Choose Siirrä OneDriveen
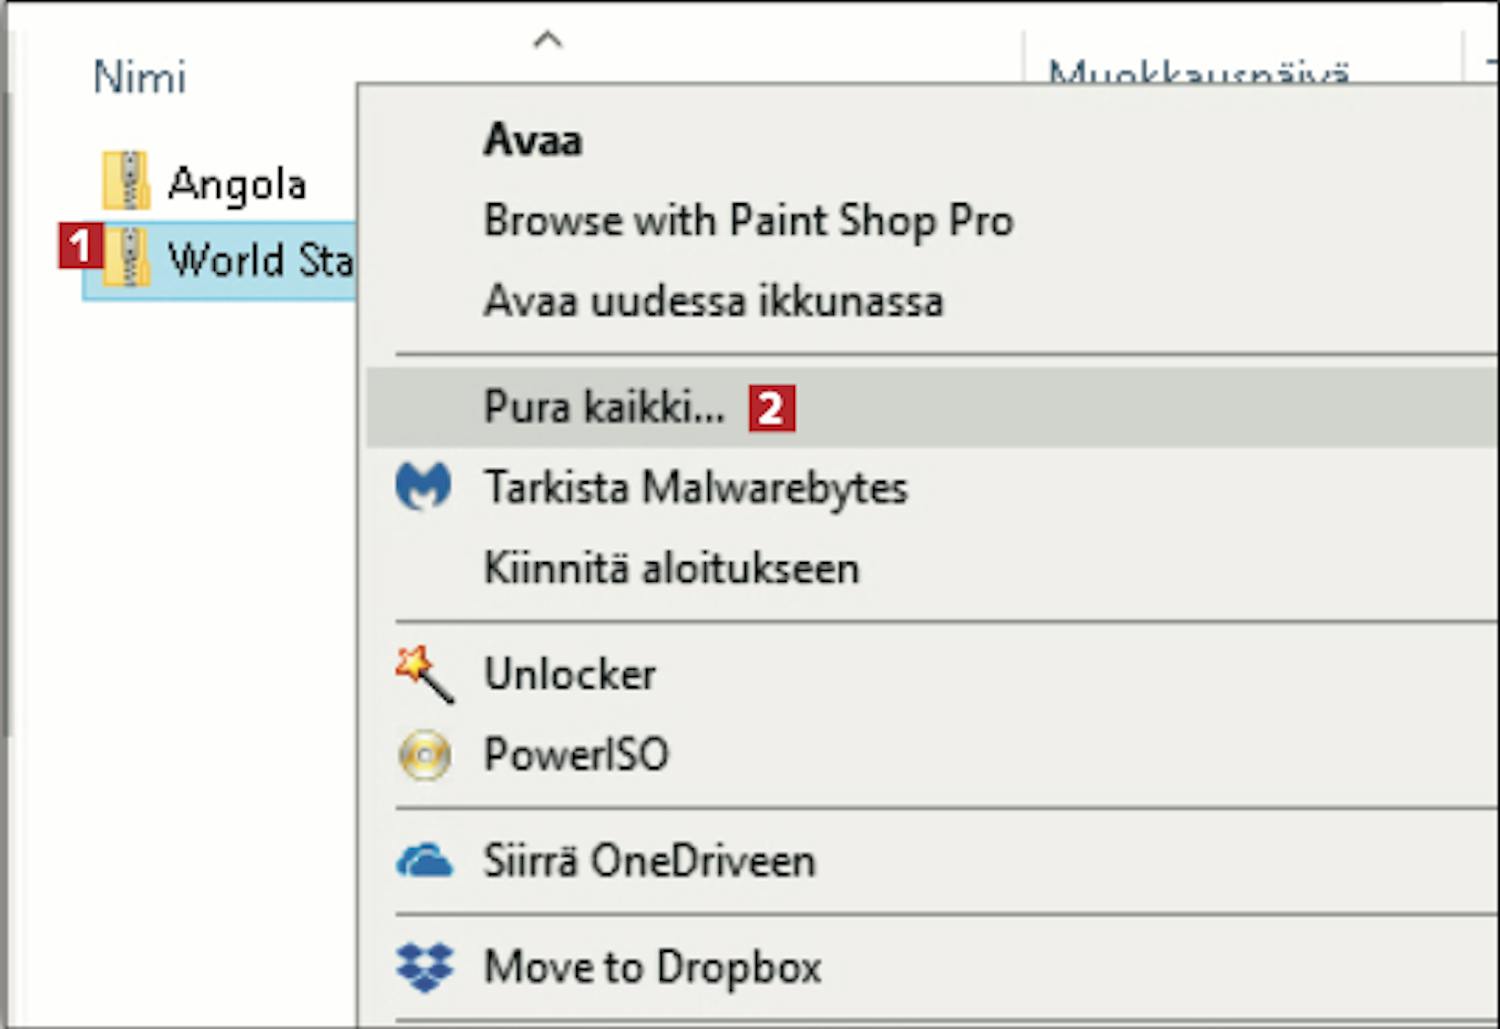Screen dimensions: 1500x1029 649,861
